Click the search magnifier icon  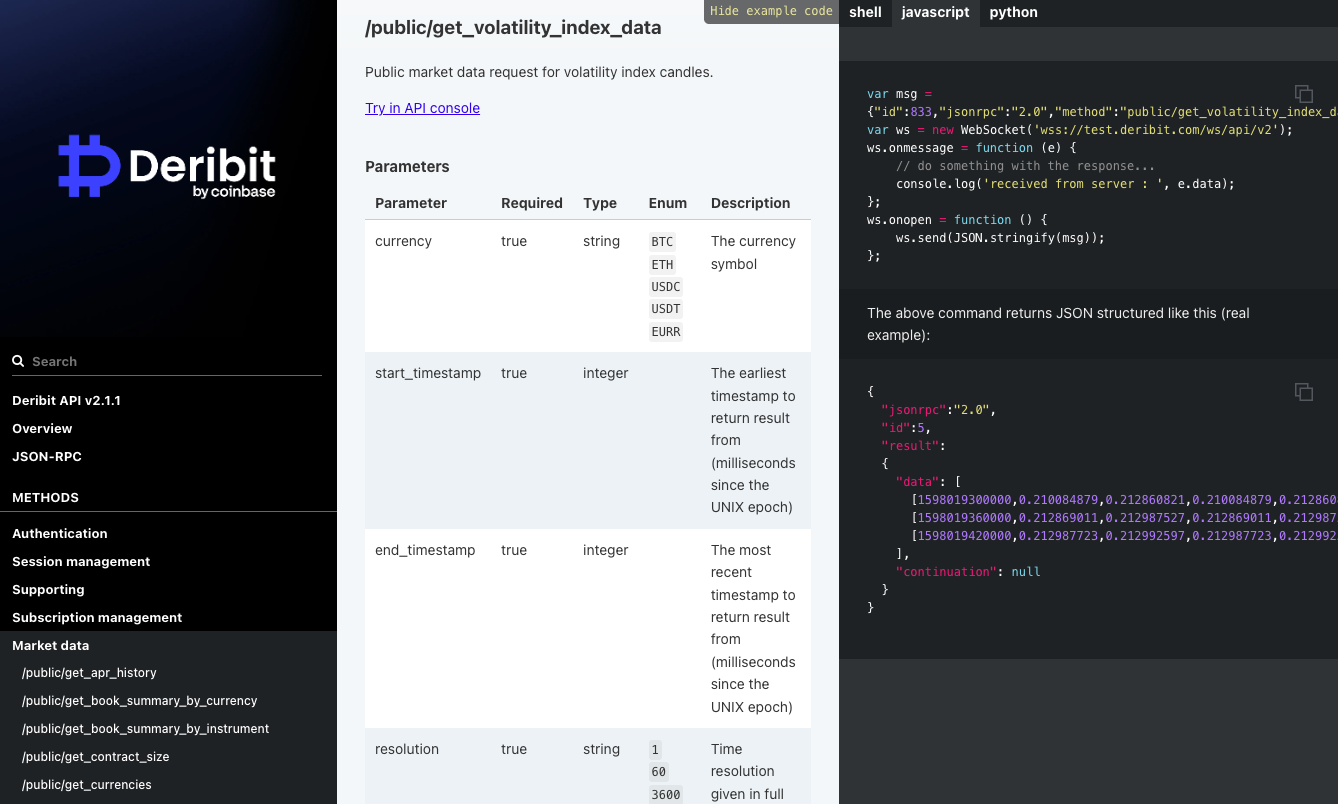tap(18, 361)
